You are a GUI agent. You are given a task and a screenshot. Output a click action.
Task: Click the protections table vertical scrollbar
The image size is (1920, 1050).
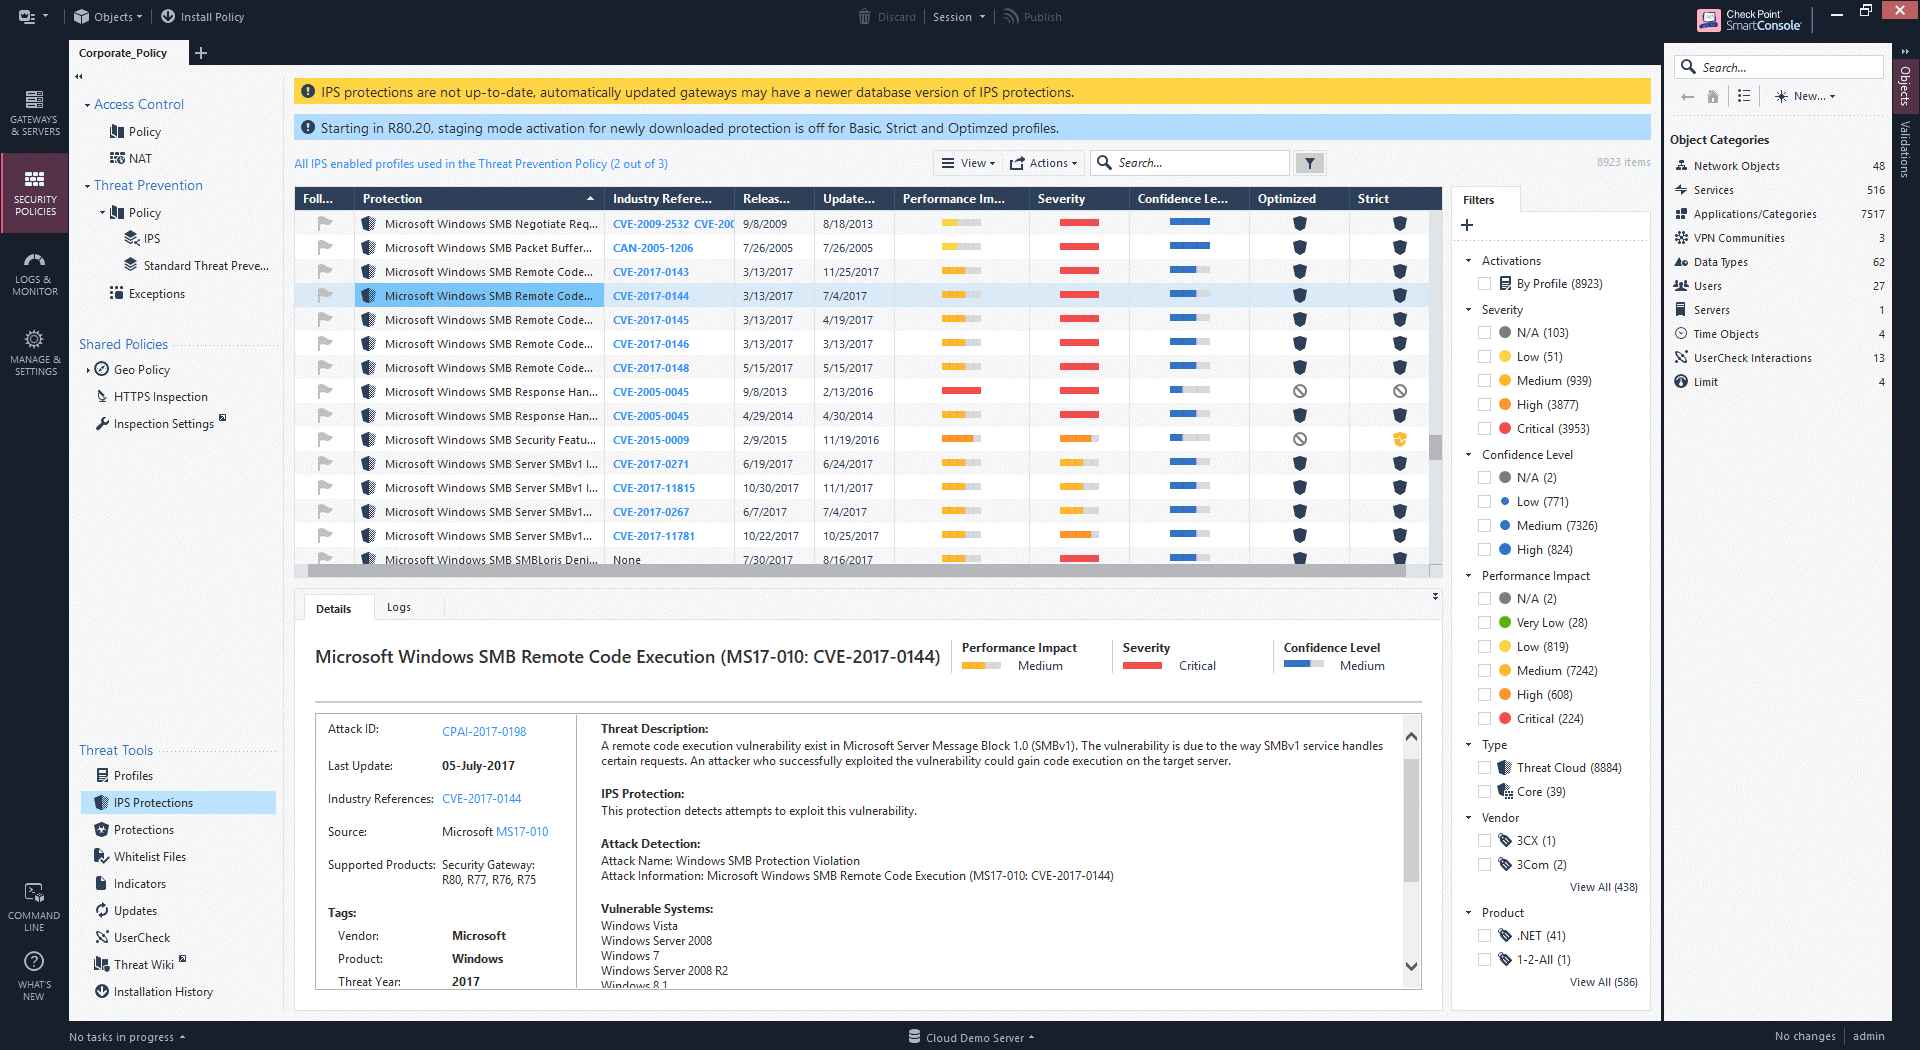[1435, 446]
